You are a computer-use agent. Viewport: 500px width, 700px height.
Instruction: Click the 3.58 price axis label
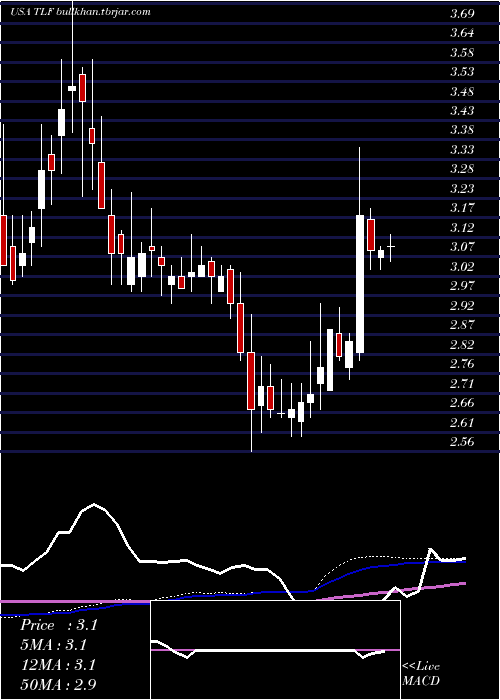462,53
